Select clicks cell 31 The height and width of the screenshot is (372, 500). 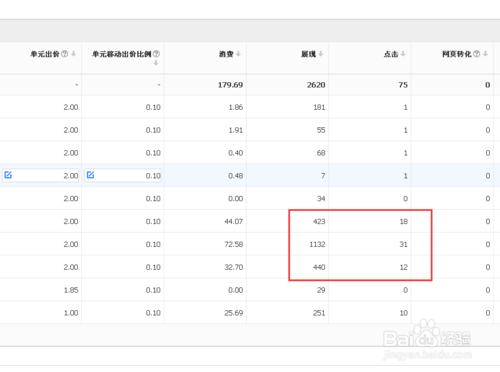[404, 244]
